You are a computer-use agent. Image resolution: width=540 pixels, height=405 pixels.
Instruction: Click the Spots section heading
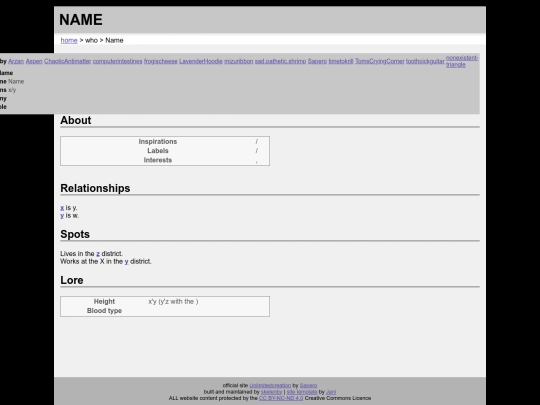tap(75, 234)
